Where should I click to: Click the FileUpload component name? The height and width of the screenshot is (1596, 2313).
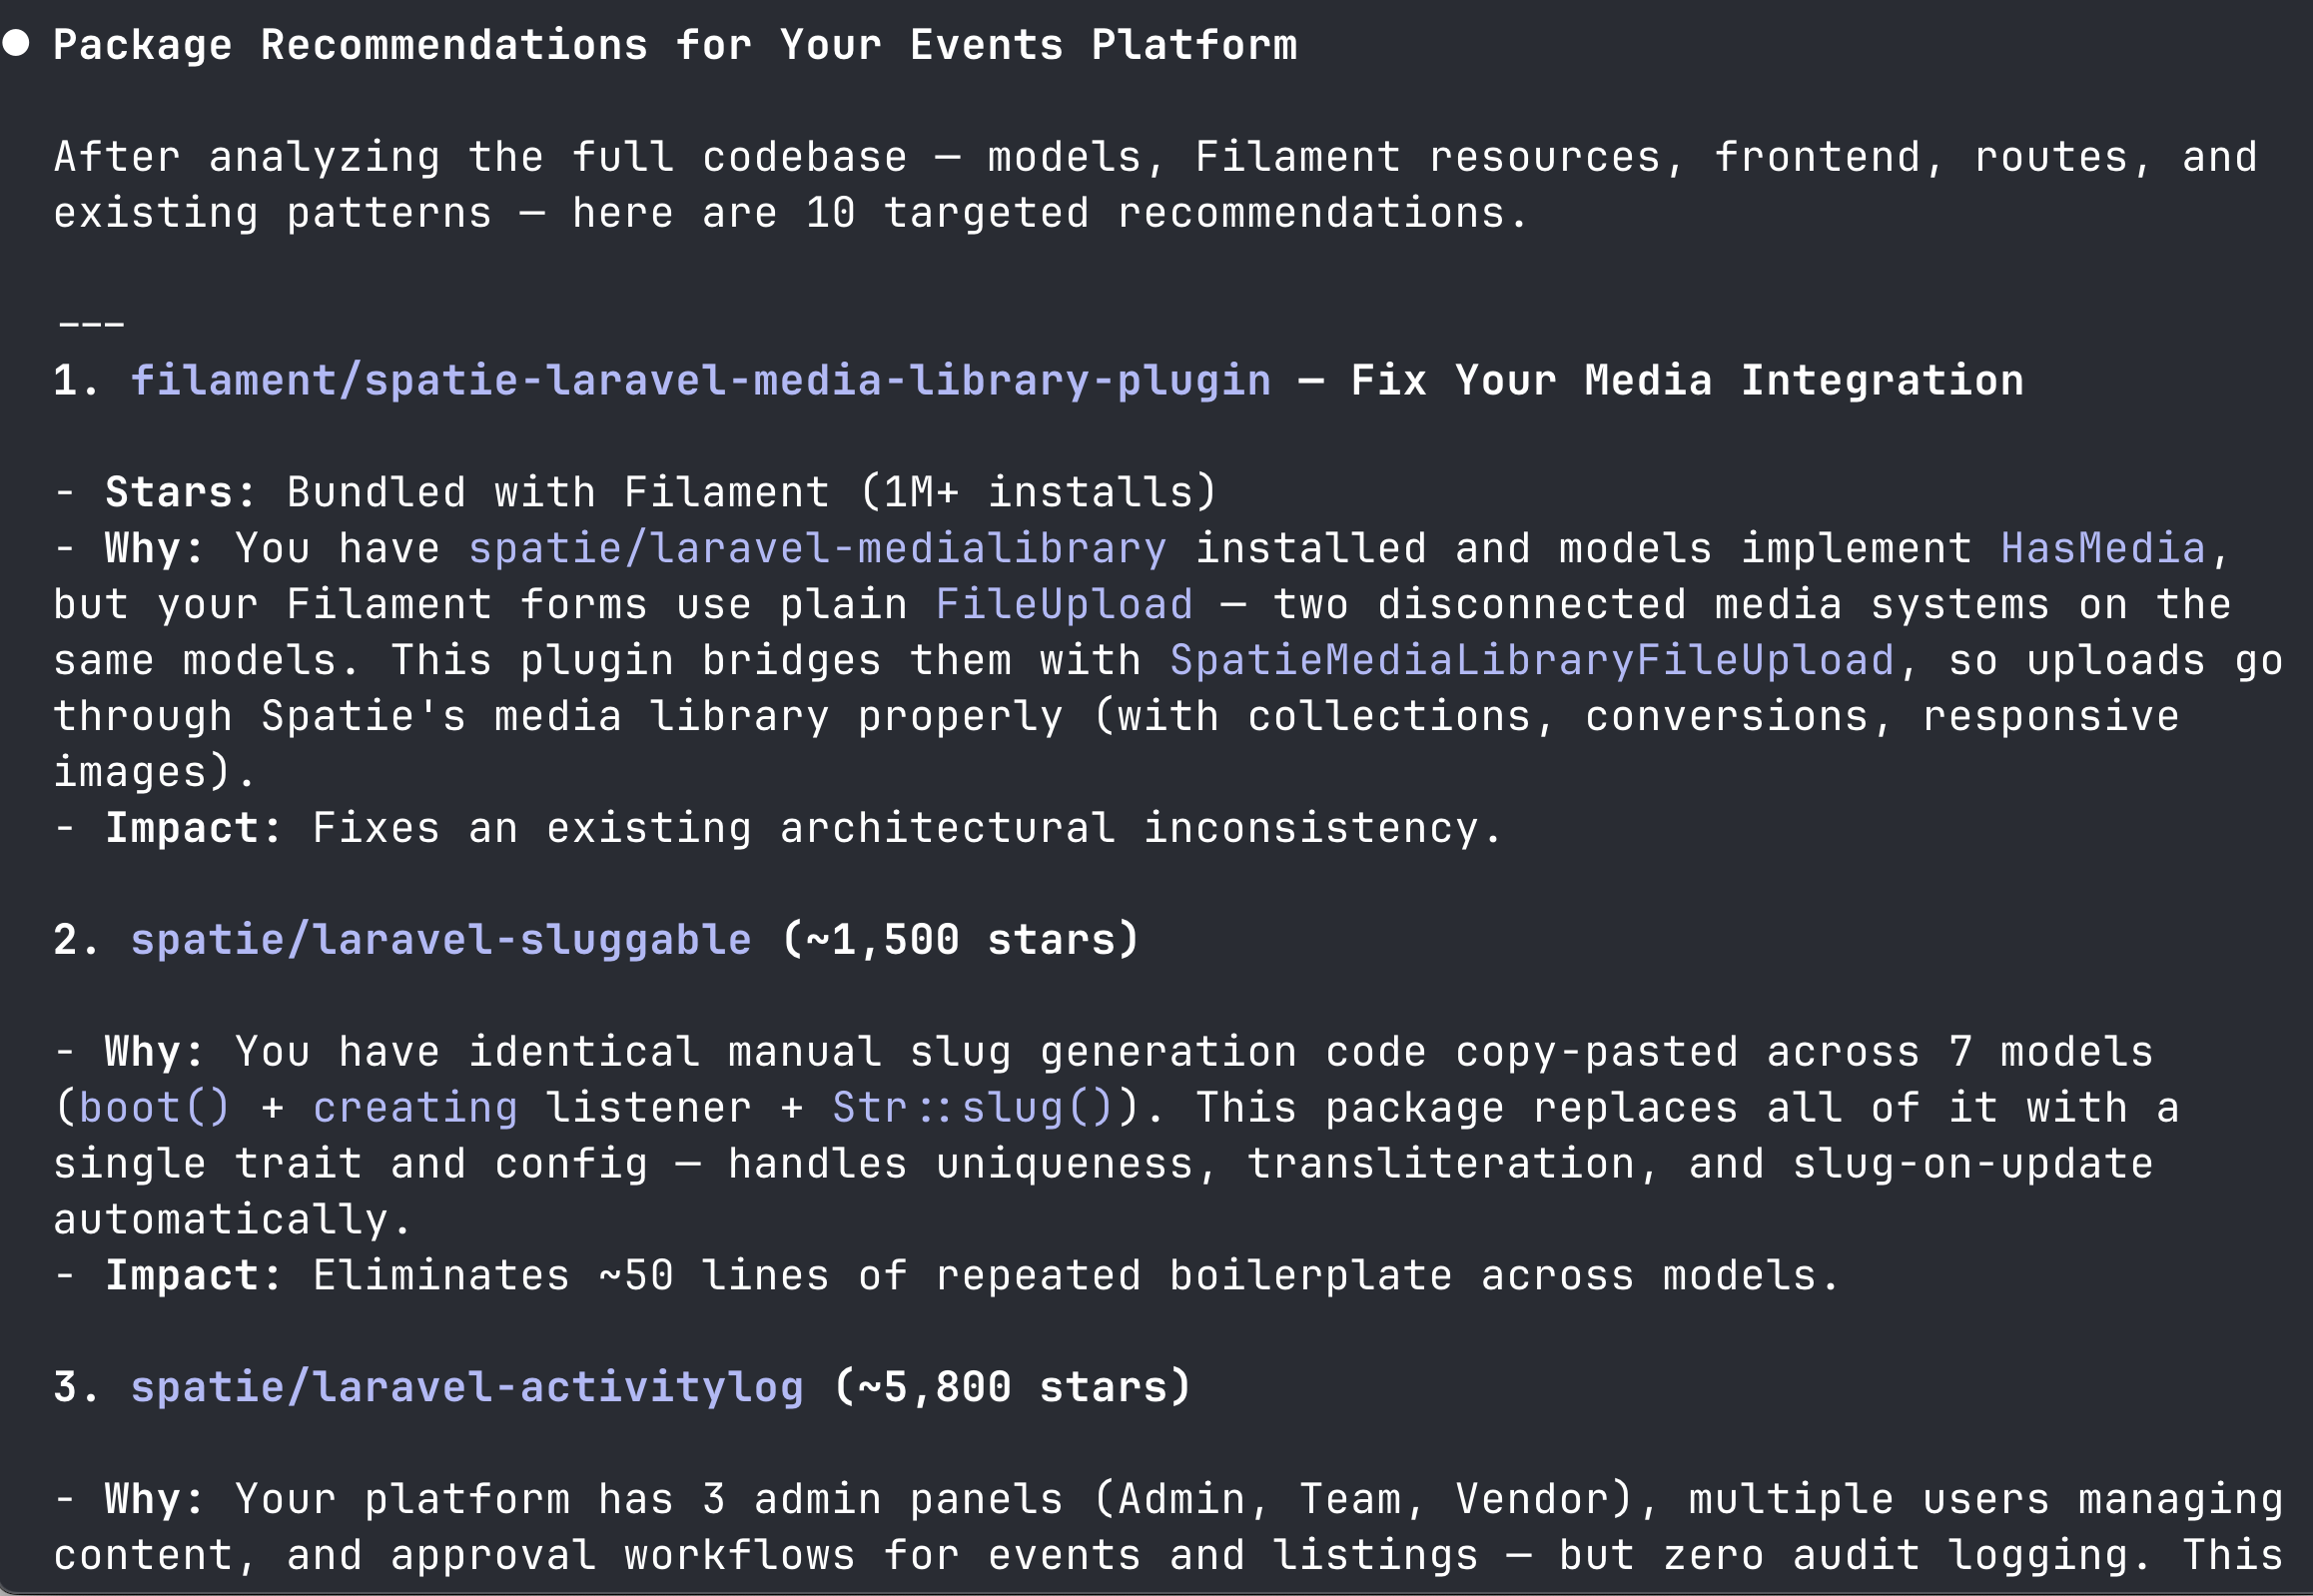[1063, 605]
